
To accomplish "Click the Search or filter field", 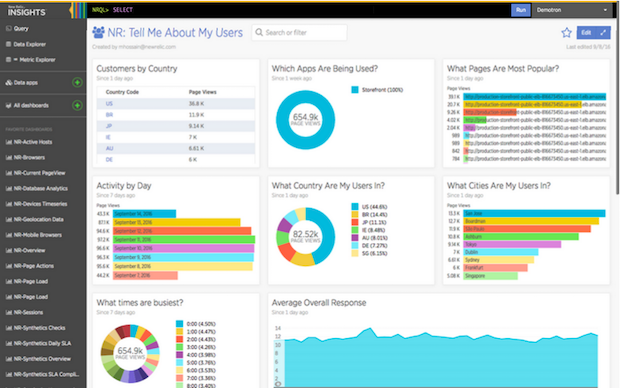I will coord(299,32).
